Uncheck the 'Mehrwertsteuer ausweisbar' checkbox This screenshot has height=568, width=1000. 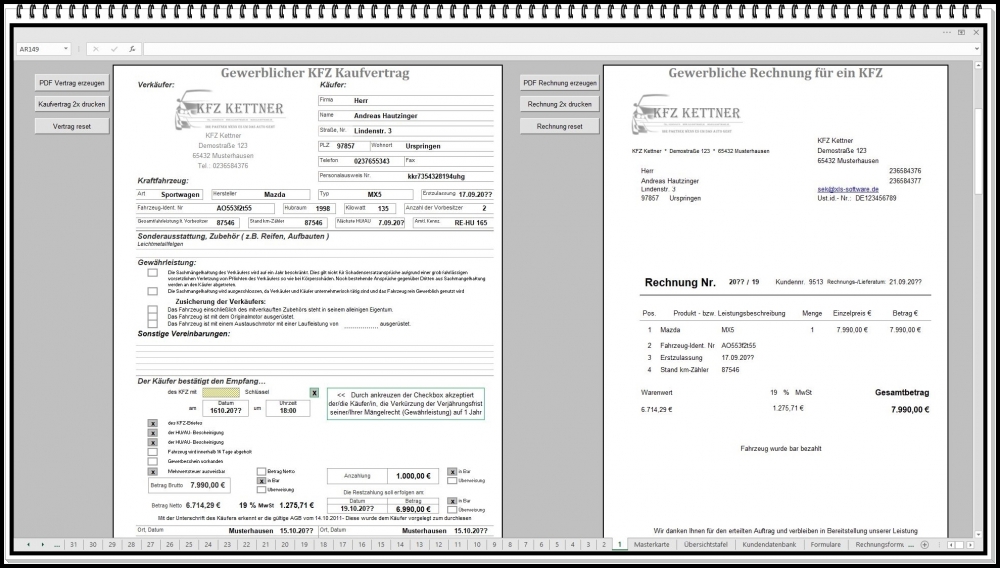point(152,472)
